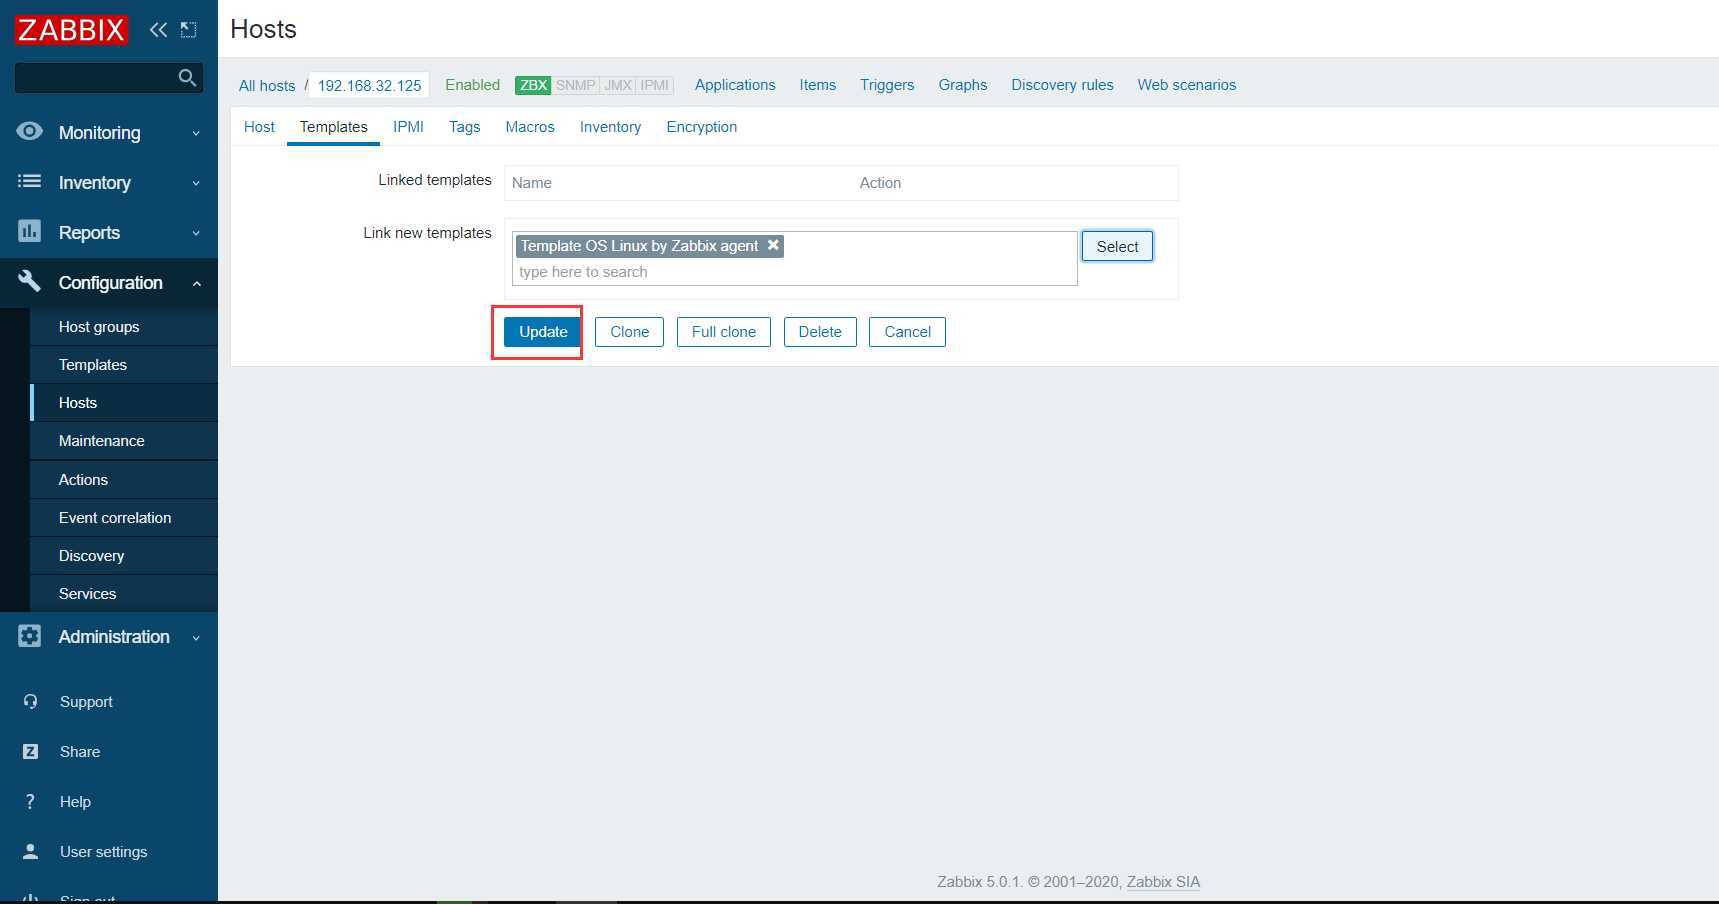Select the Templates tab
This screenshot has width=1719, height=904.
pos(333,127)
